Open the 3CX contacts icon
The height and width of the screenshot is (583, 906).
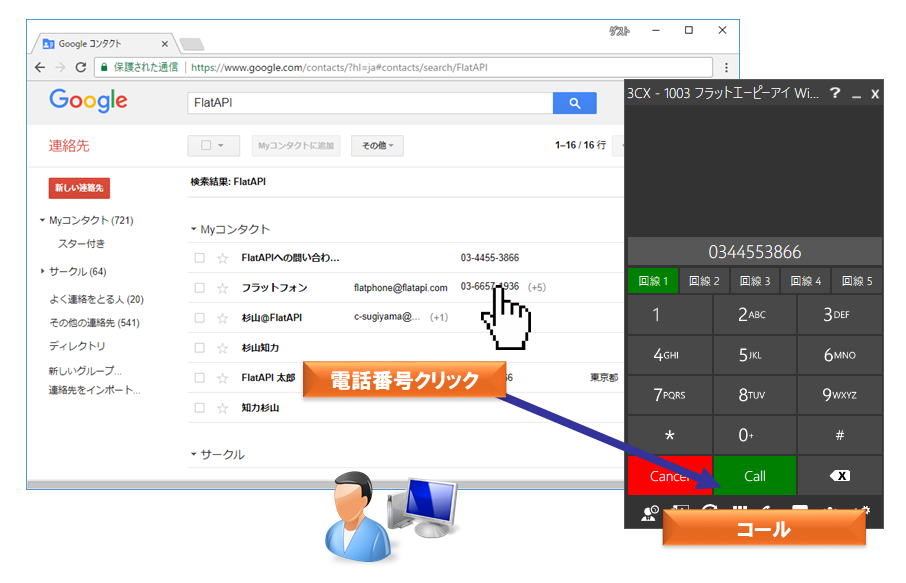click(648, 513)
